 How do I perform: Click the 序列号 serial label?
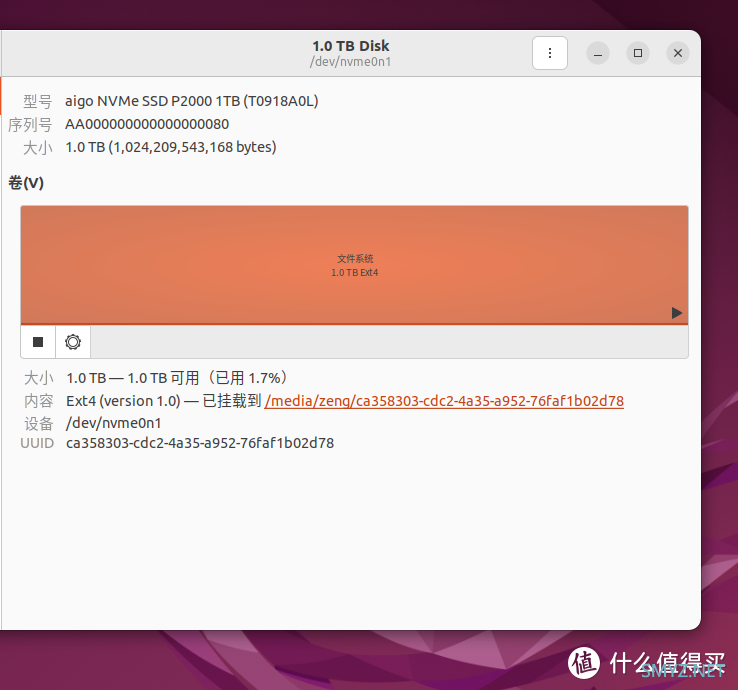[30, 125]
